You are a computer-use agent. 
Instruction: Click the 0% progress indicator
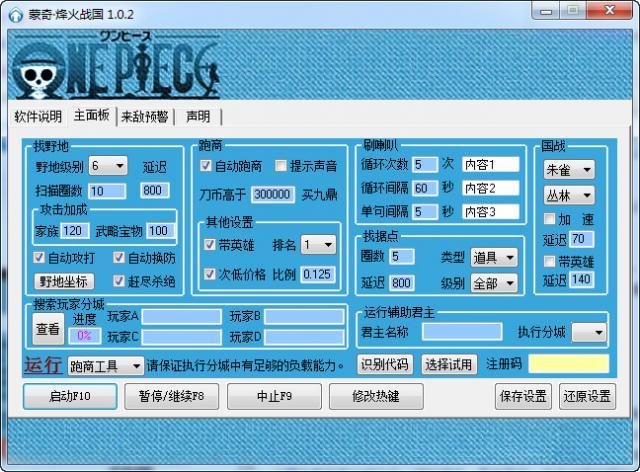tap(84, 336)
